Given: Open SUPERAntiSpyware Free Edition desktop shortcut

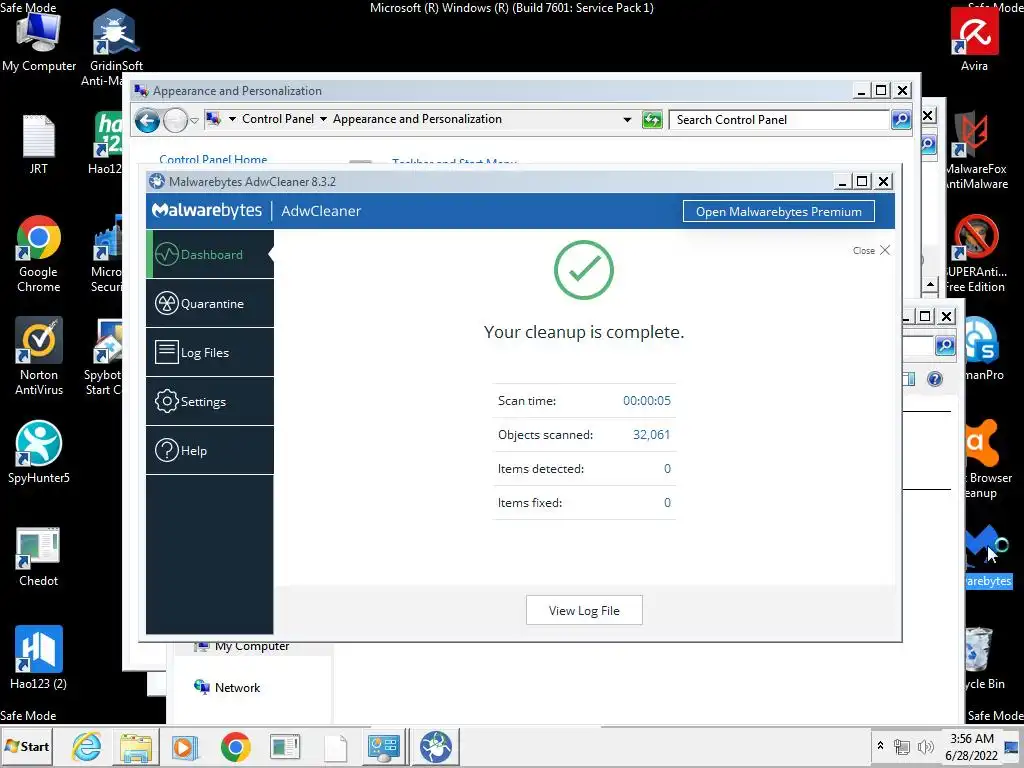Looking at the screenshot, I should click(x=976, y=253).
